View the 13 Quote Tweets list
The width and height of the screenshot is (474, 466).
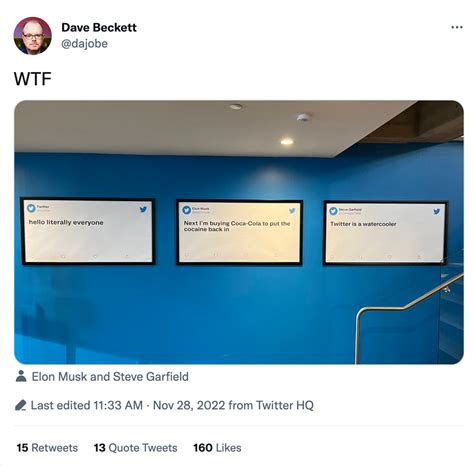tap(135, 448)
